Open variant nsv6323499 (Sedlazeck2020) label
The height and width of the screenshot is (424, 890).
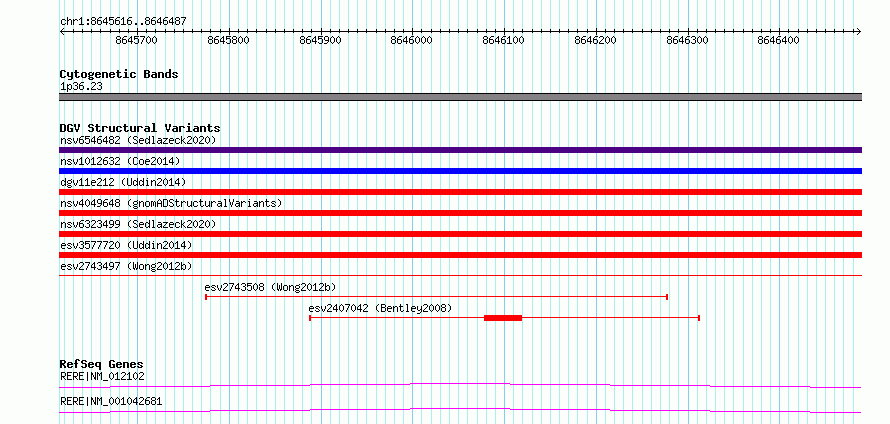138,224
